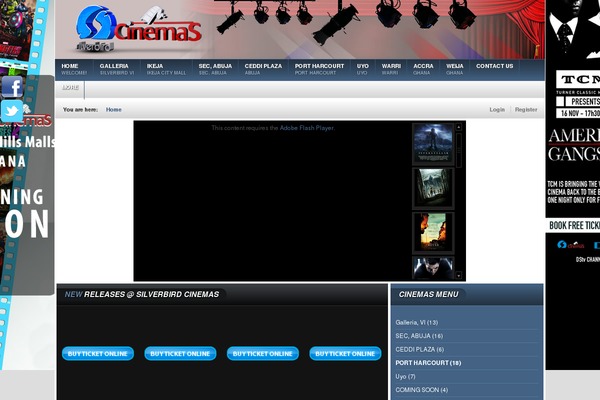Open the PORT HARCOURT menu item
Image resolution: width=600 pixels, height=400 pixels.
pyautogui.click(x=319, y=69)
